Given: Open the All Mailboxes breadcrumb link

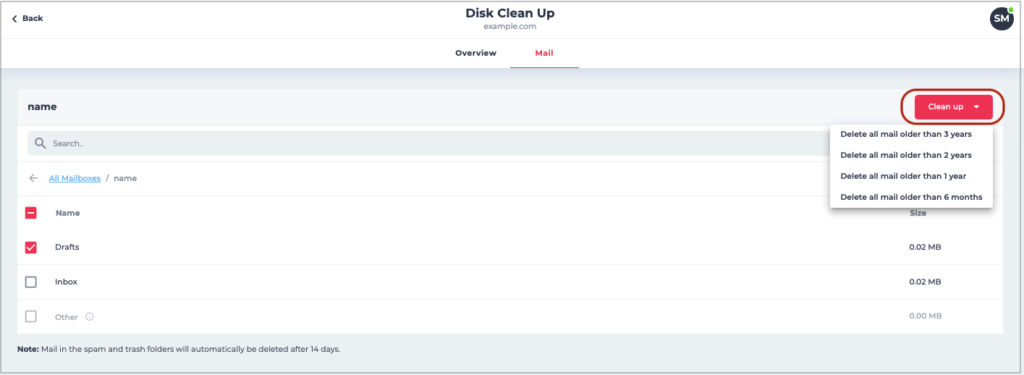Looking at the screenshot, I should click(74, 178).
